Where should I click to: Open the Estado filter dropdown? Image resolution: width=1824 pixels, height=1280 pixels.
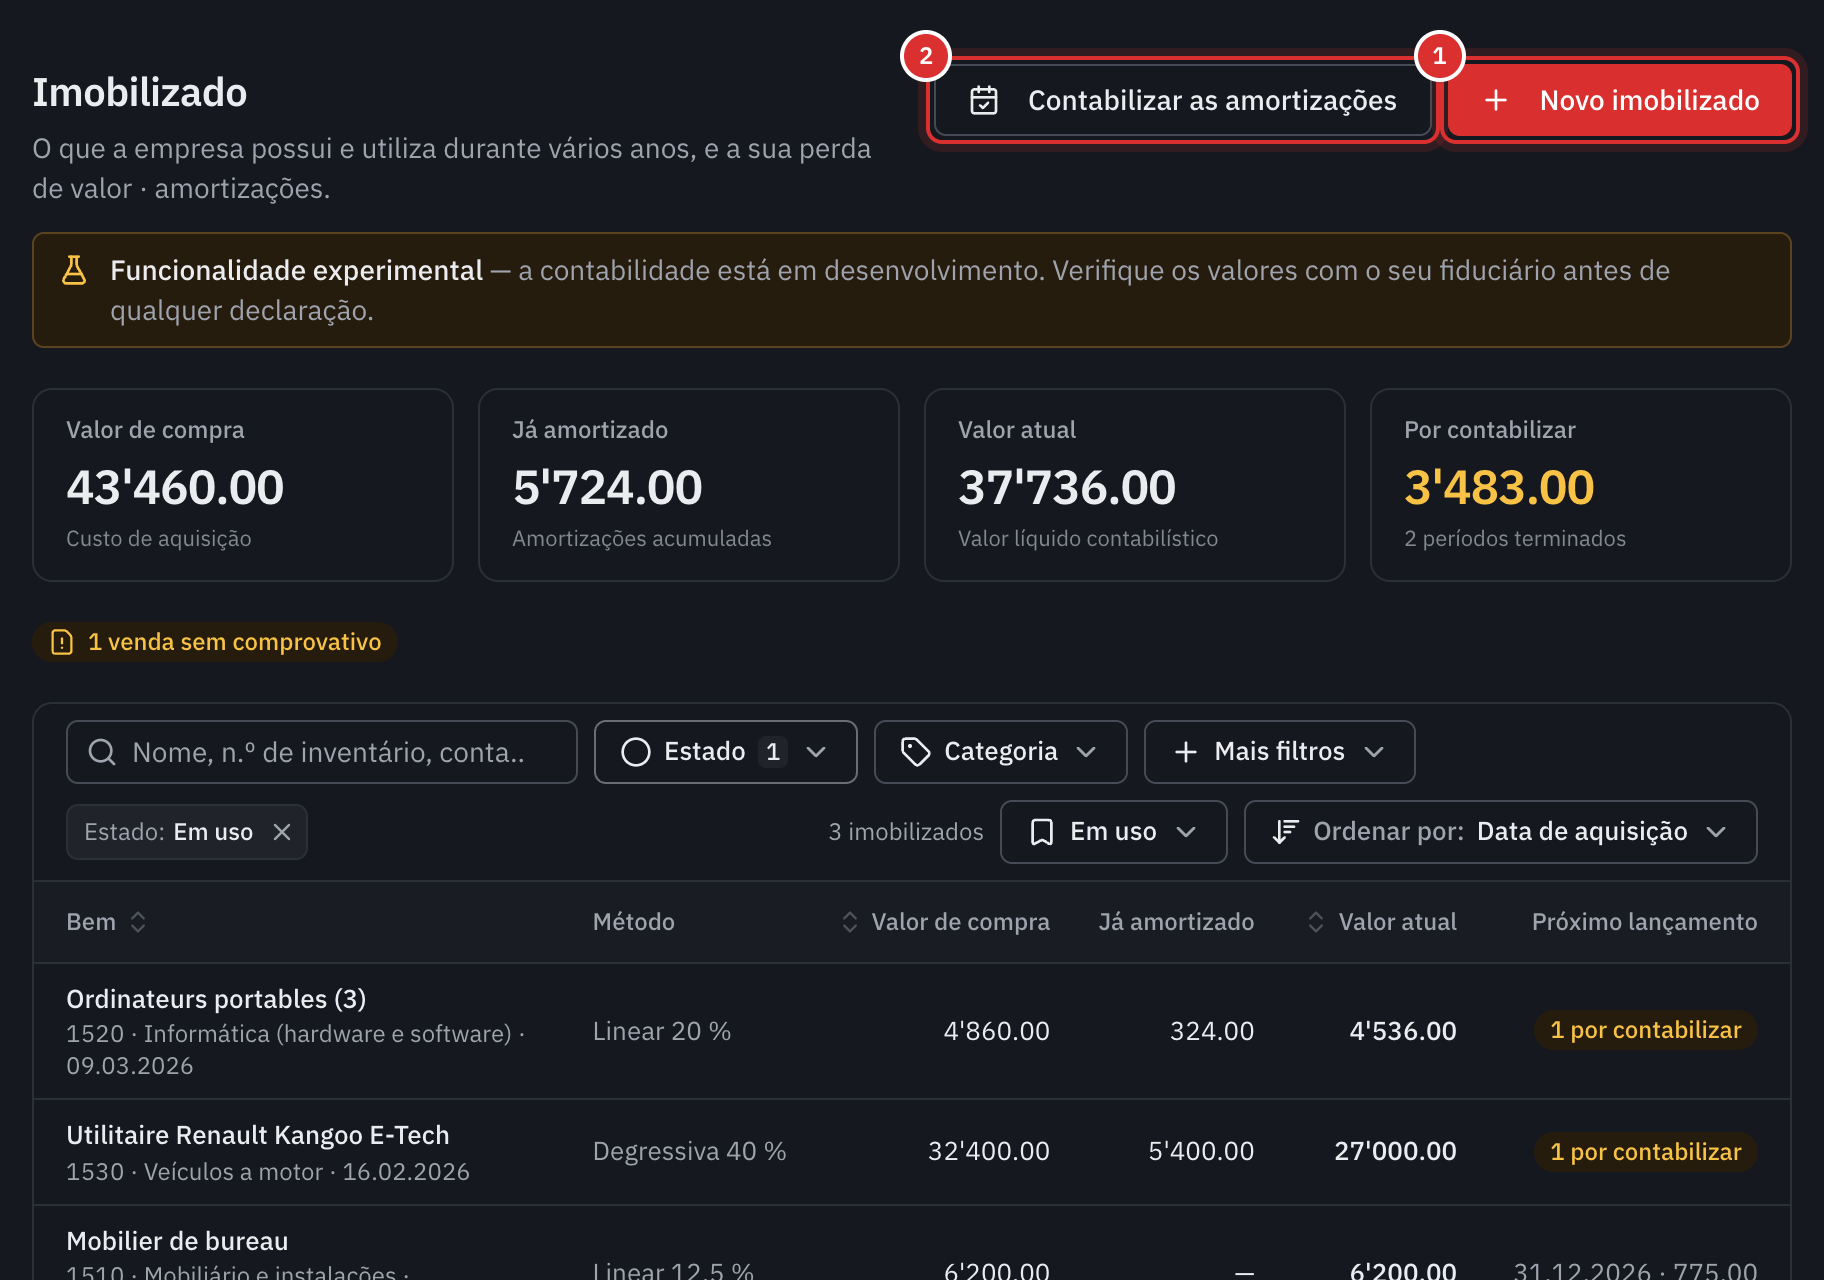[x=726, y=752]
